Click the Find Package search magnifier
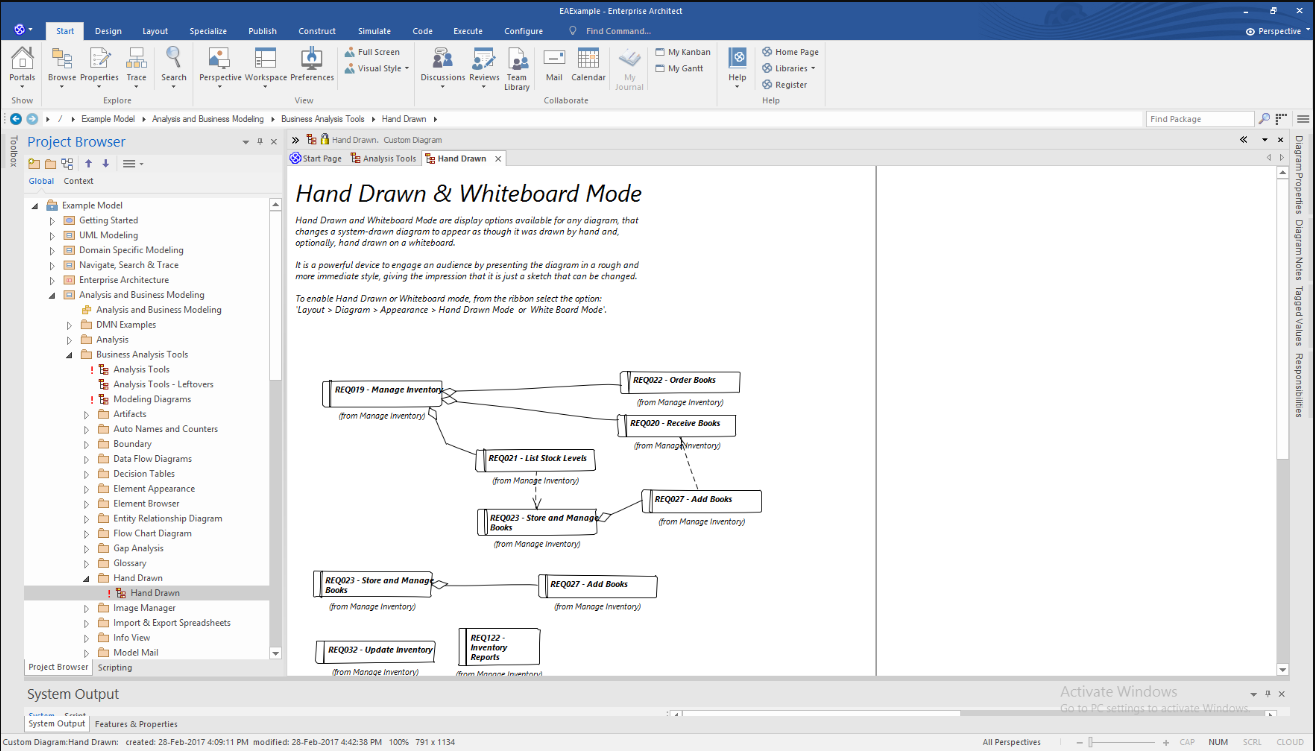1315x751 pixels. tap(1264, 119)
